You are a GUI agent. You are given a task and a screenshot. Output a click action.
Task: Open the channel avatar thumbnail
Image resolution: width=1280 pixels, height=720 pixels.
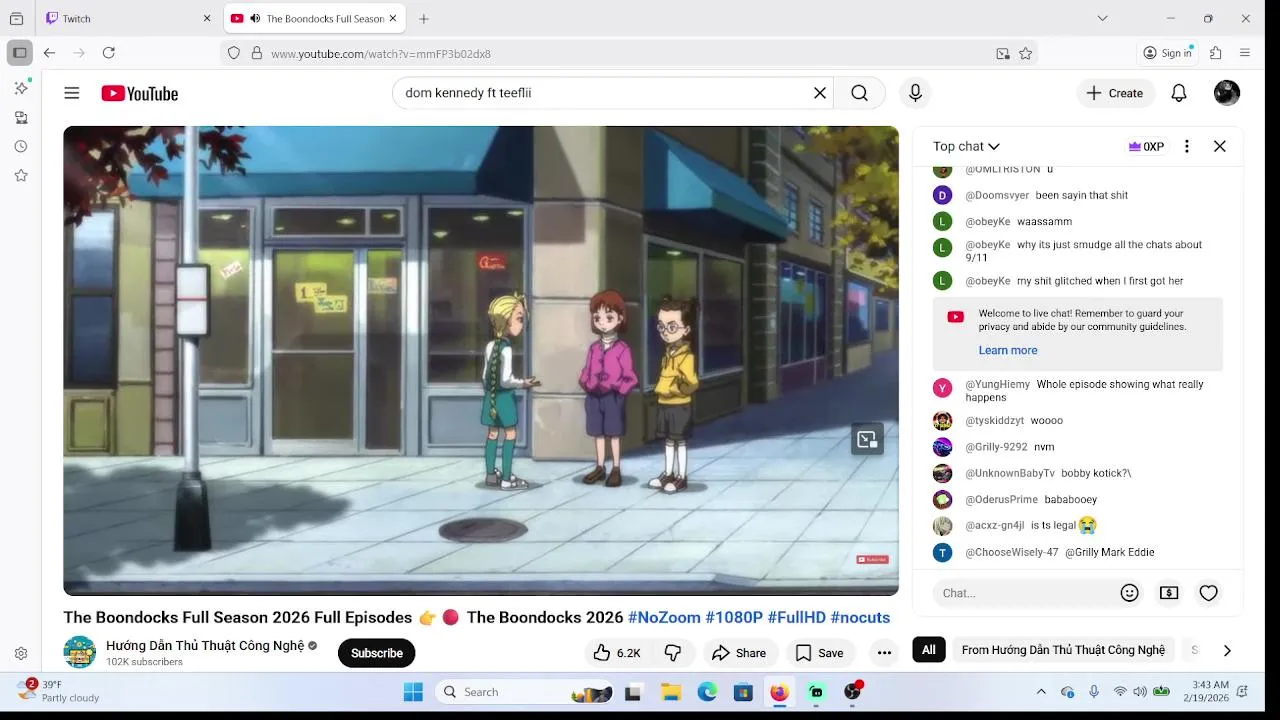pos(80,652)
